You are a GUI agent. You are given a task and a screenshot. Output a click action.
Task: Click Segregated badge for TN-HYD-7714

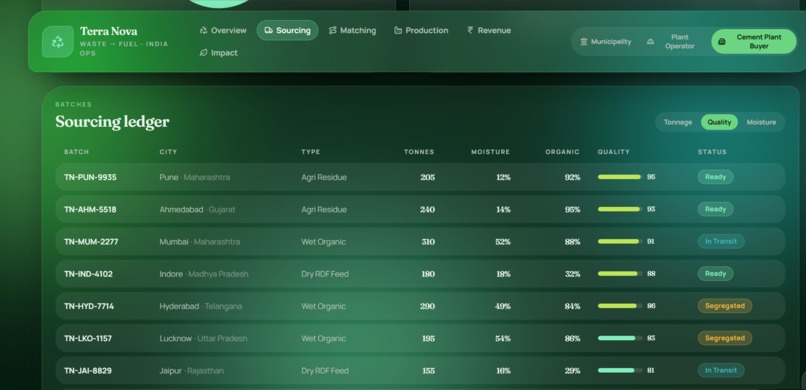tap(725, 306)
